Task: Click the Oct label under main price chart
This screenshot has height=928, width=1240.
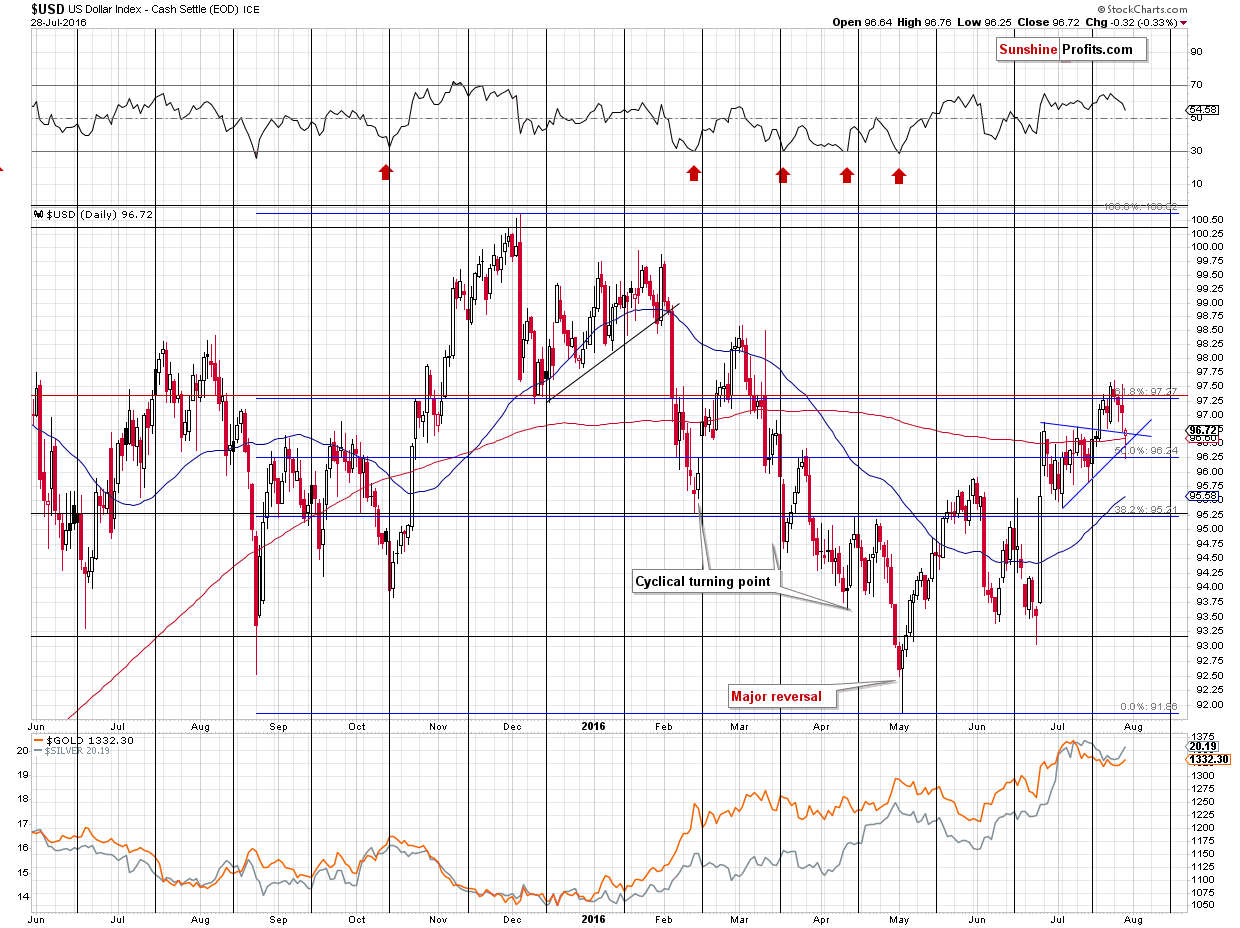Action: 358,726
